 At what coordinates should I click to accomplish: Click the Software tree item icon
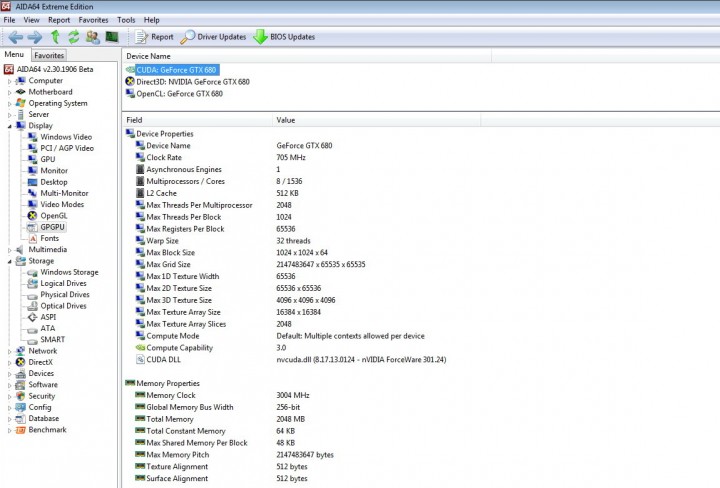coord(20,385)
